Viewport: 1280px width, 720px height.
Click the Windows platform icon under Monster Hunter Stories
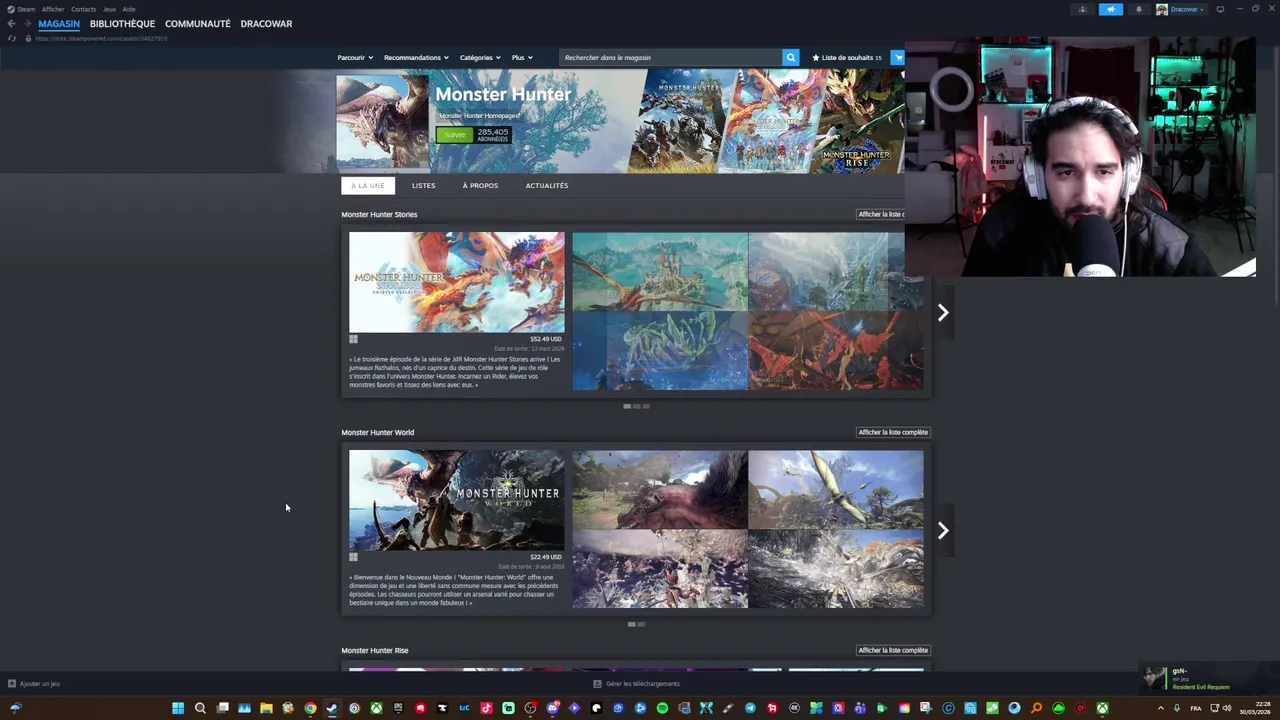[353, 339]
